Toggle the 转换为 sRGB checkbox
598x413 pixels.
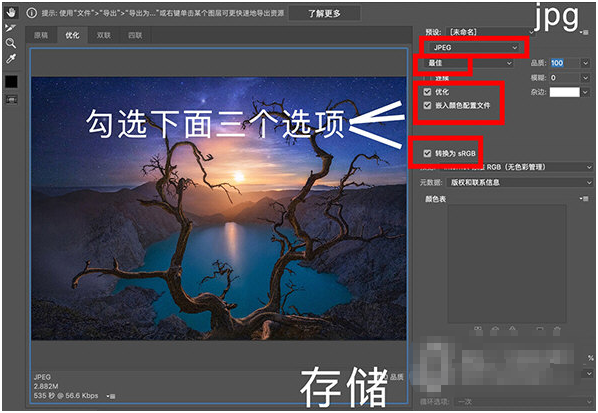click(427, 153)
